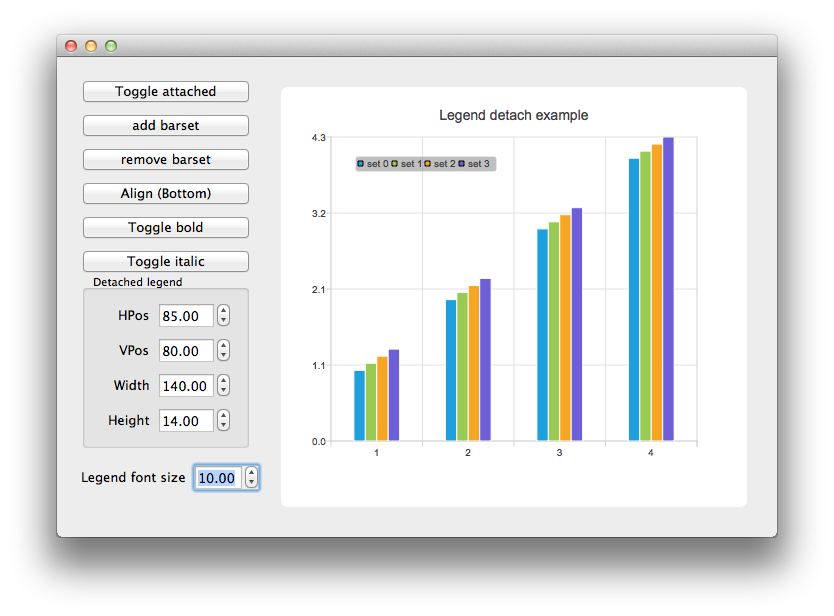This screenshot has height=616, width=834.
Task: Decrease VPos value with down arrow
Action: pos(224,356)
